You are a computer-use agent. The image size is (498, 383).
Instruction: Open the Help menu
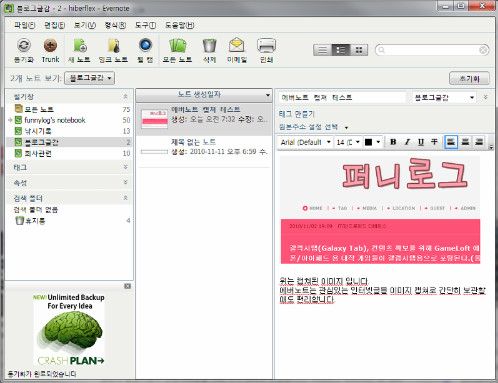point(180,25)
